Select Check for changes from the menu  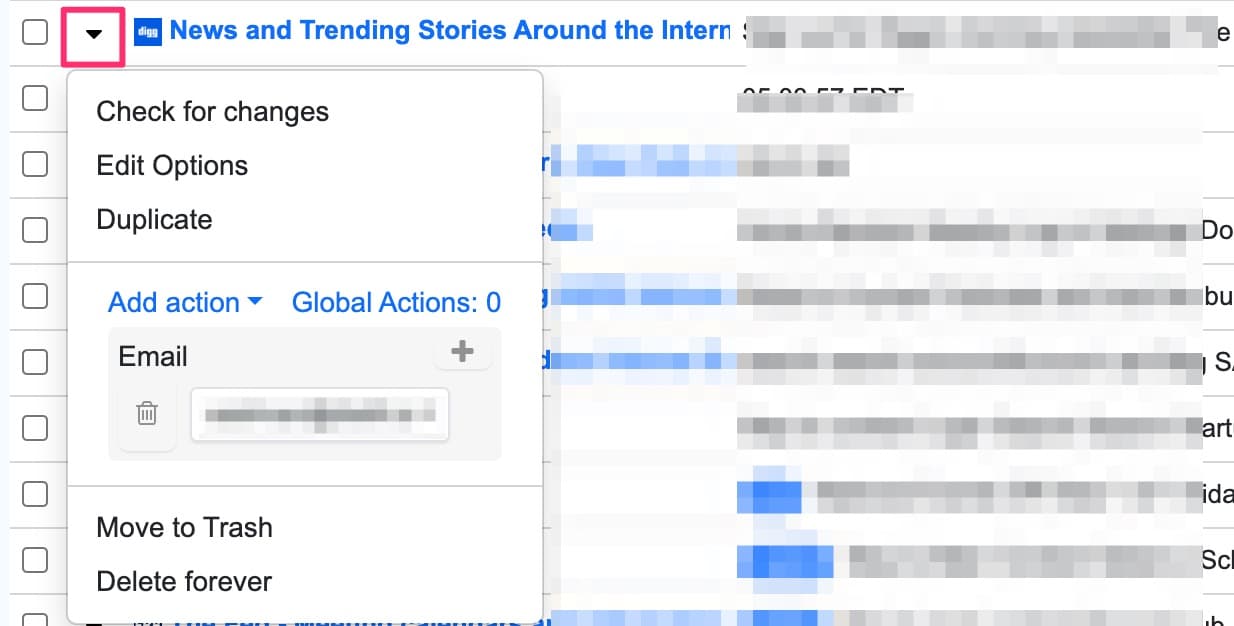pos(212,111)
